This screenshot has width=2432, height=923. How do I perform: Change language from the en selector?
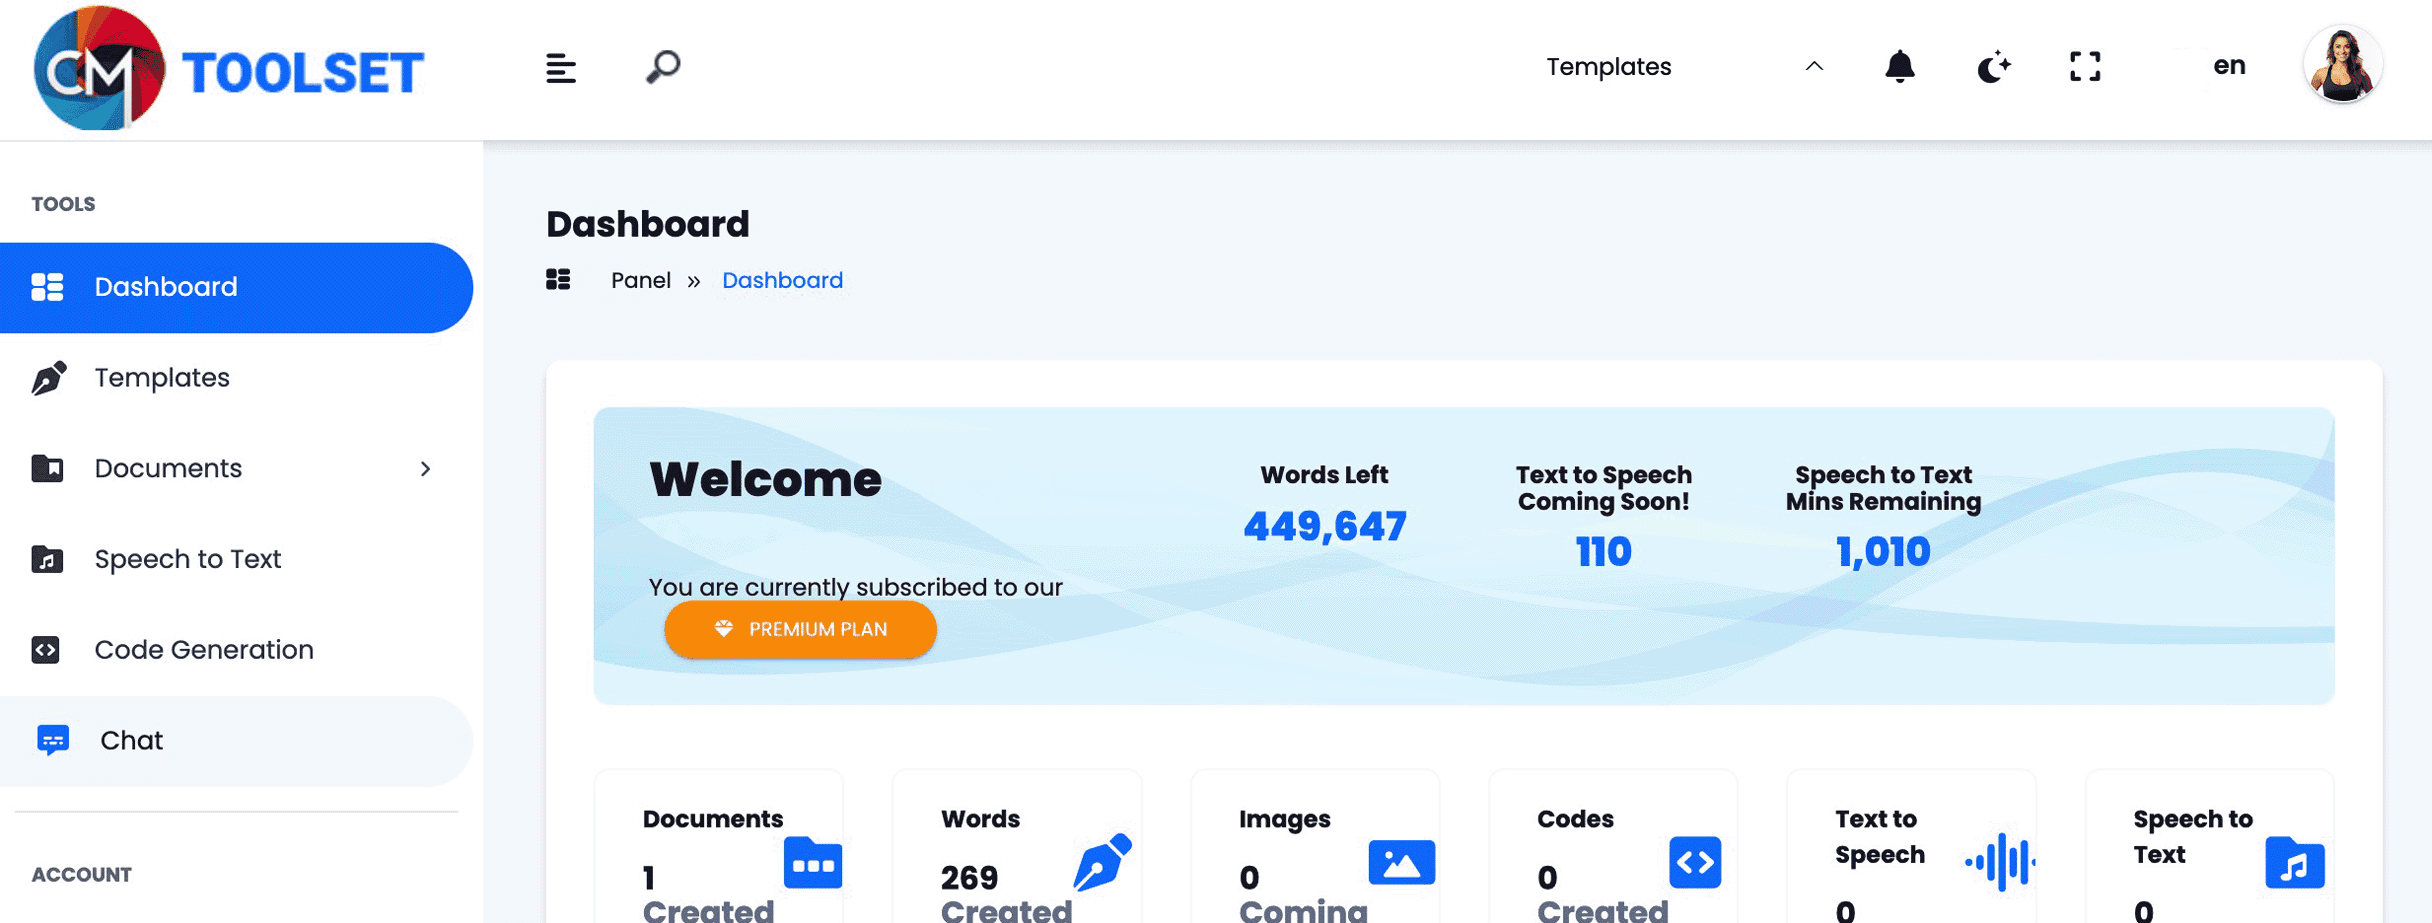pos(2229,66)
